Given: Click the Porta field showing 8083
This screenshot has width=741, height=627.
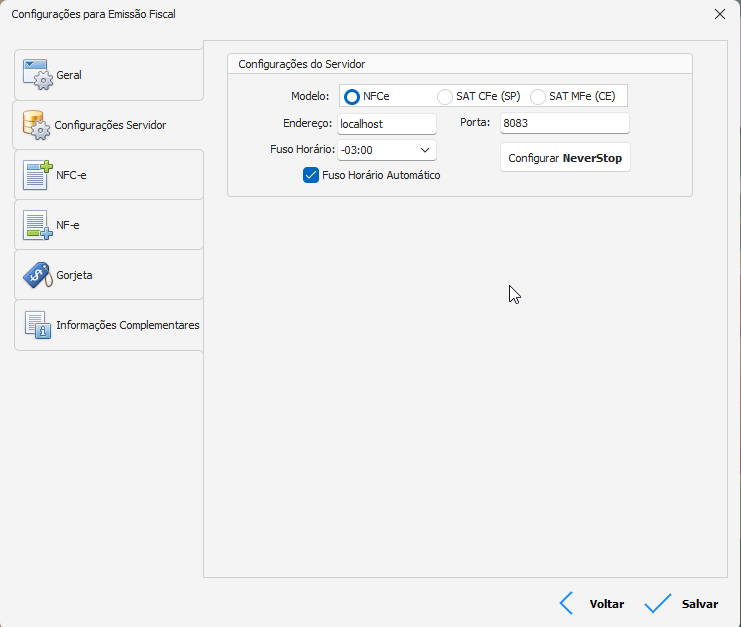Looking at the screenshot, I should click(564, 123).
